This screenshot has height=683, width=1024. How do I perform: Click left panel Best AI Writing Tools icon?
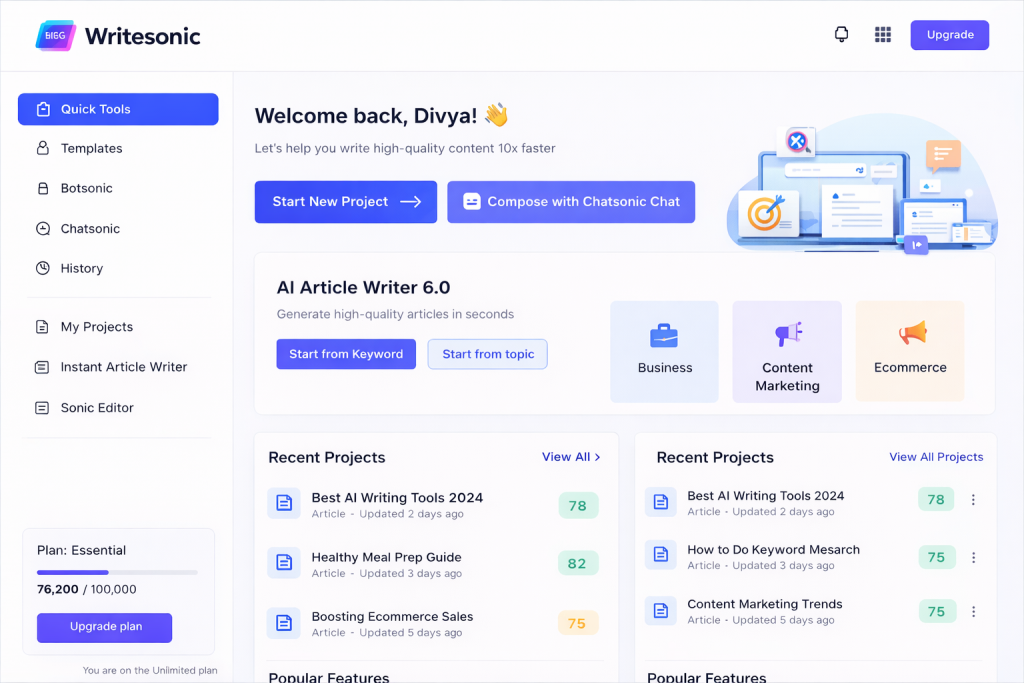click(x=284, y=503)
